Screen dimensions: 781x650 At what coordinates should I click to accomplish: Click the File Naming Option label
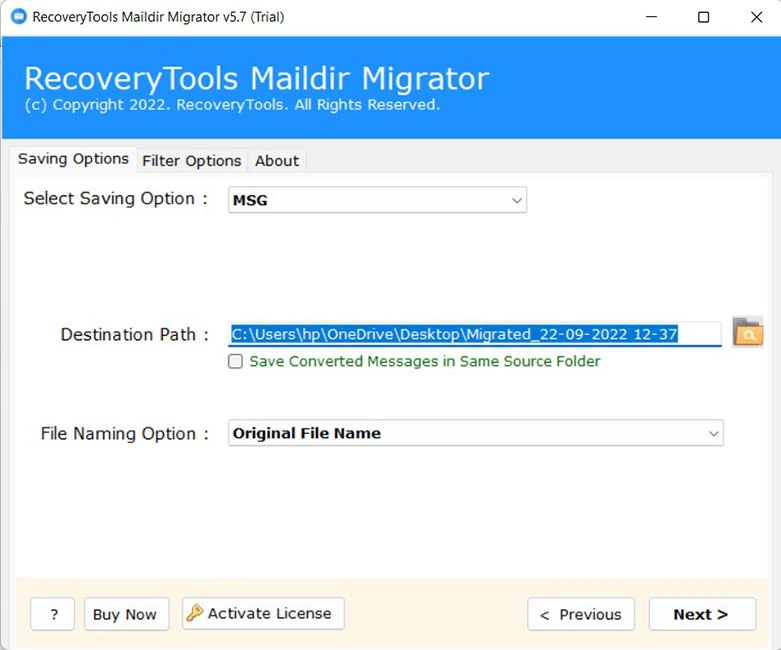point(125,434)
